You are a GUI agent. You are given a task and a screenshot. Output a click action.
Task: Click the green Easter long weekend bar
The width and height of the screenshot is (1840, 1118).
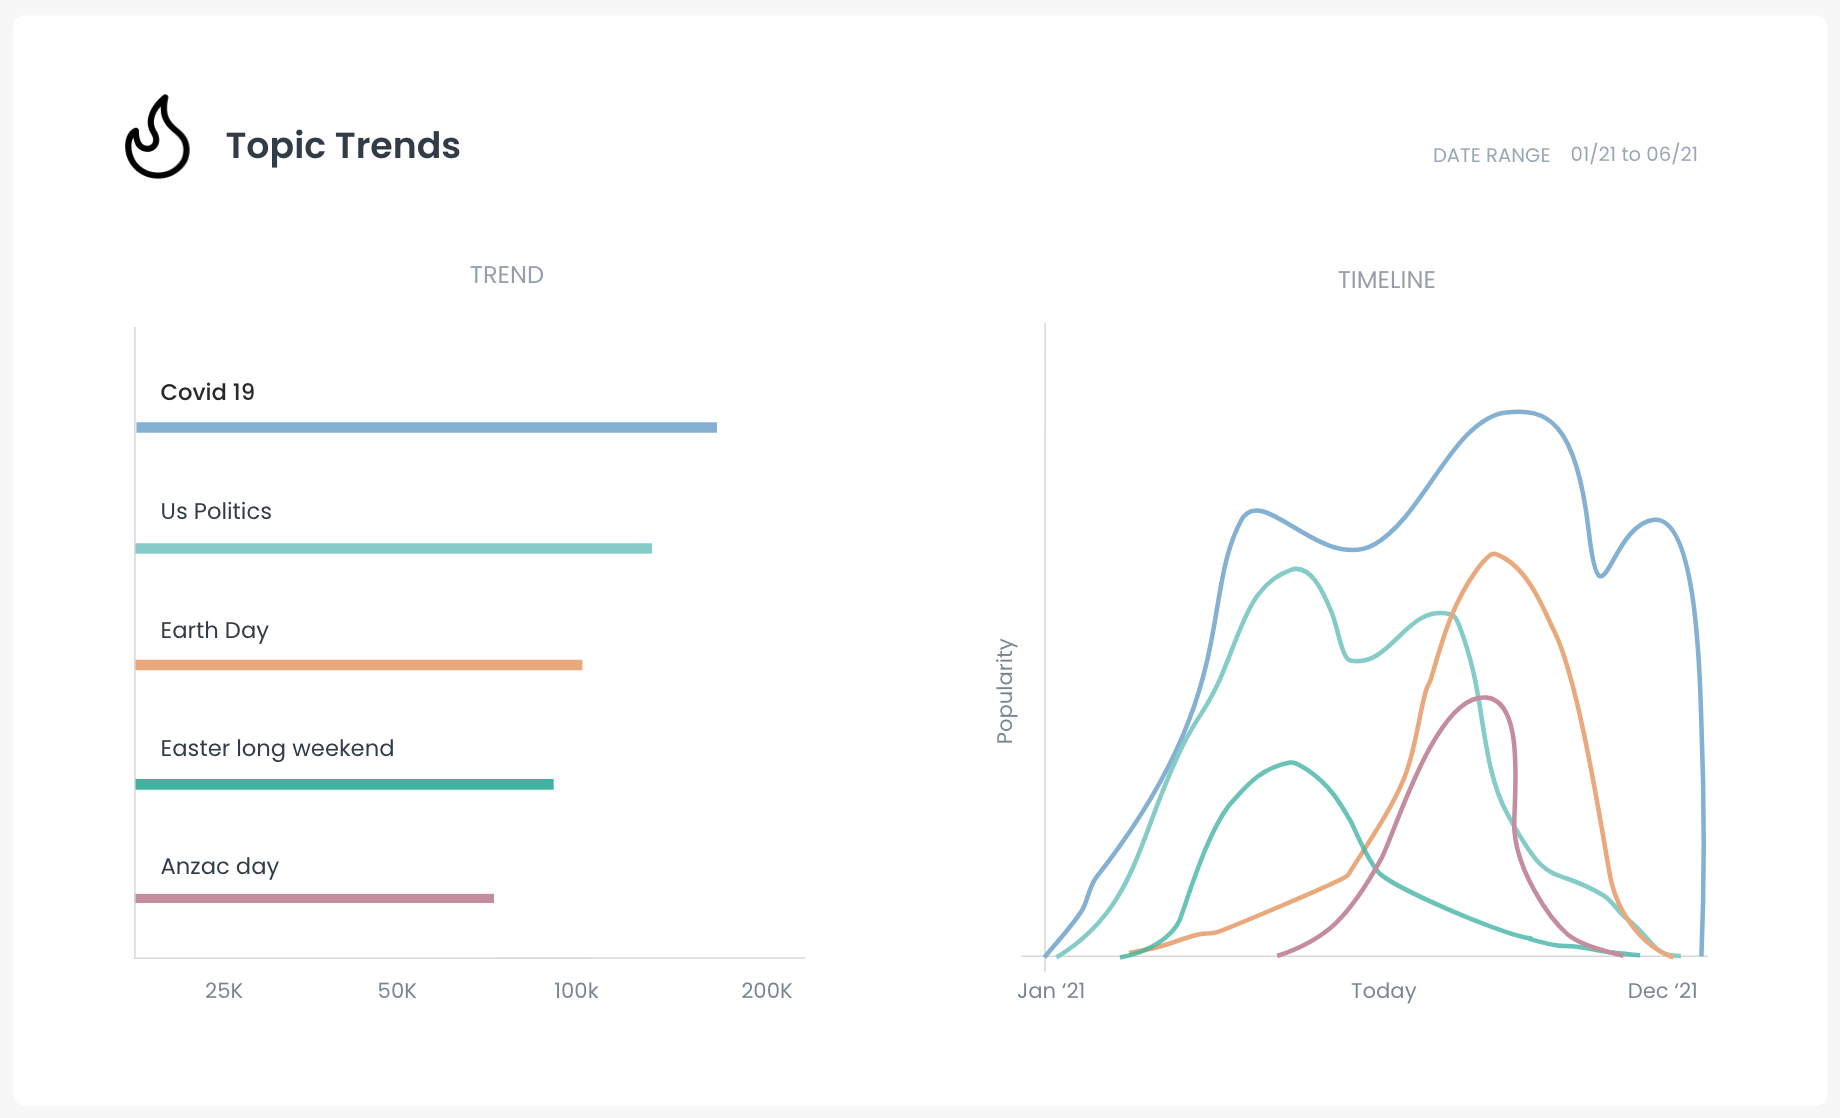tap(344, 784)
